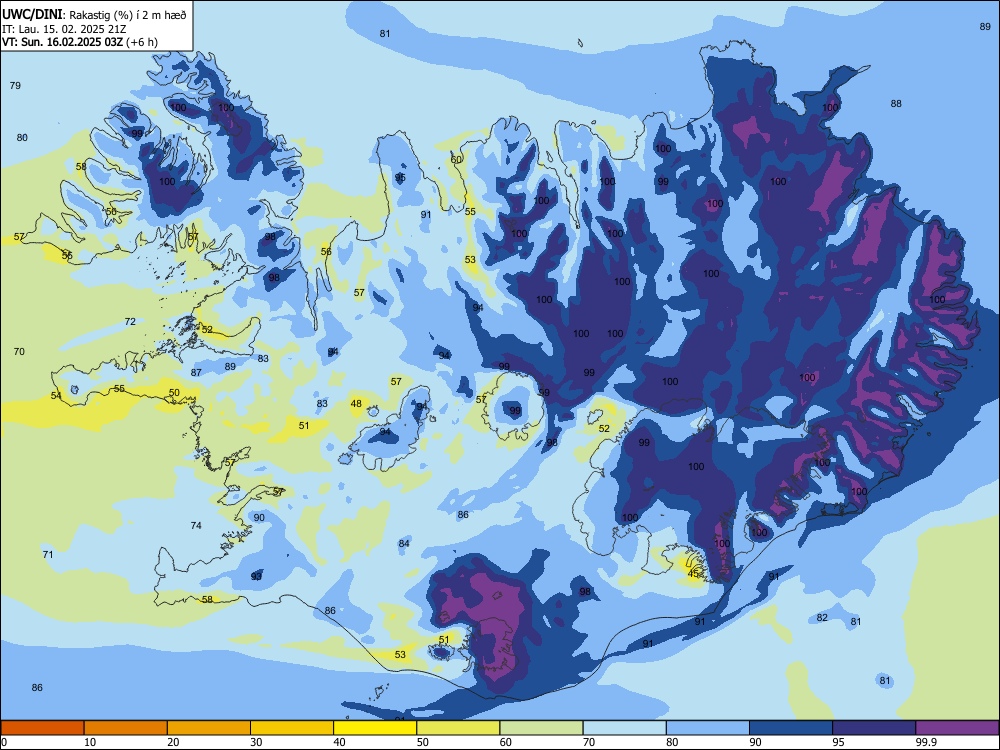Viewport: 1000px width, 750px height.
Task: Select the legend tick label 40
Action: (x=339, y=742)
